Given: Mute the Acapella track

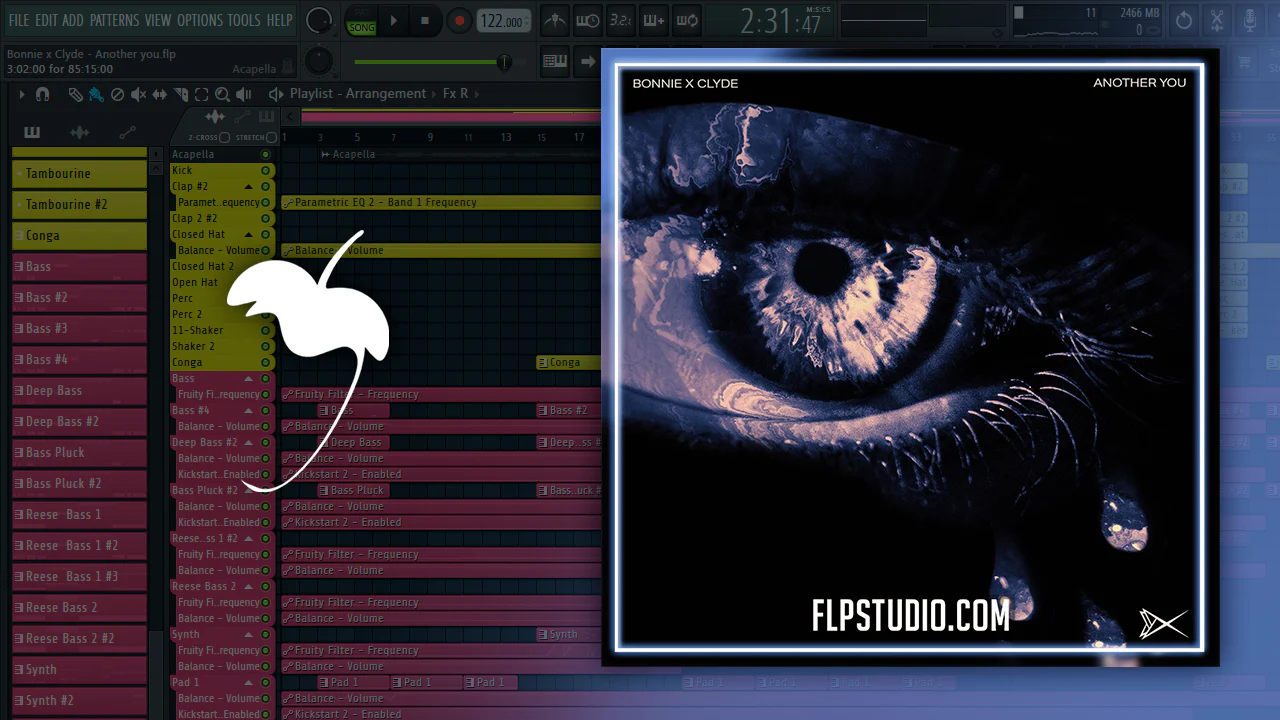Looking at the screenshot, I should (265, 154).
